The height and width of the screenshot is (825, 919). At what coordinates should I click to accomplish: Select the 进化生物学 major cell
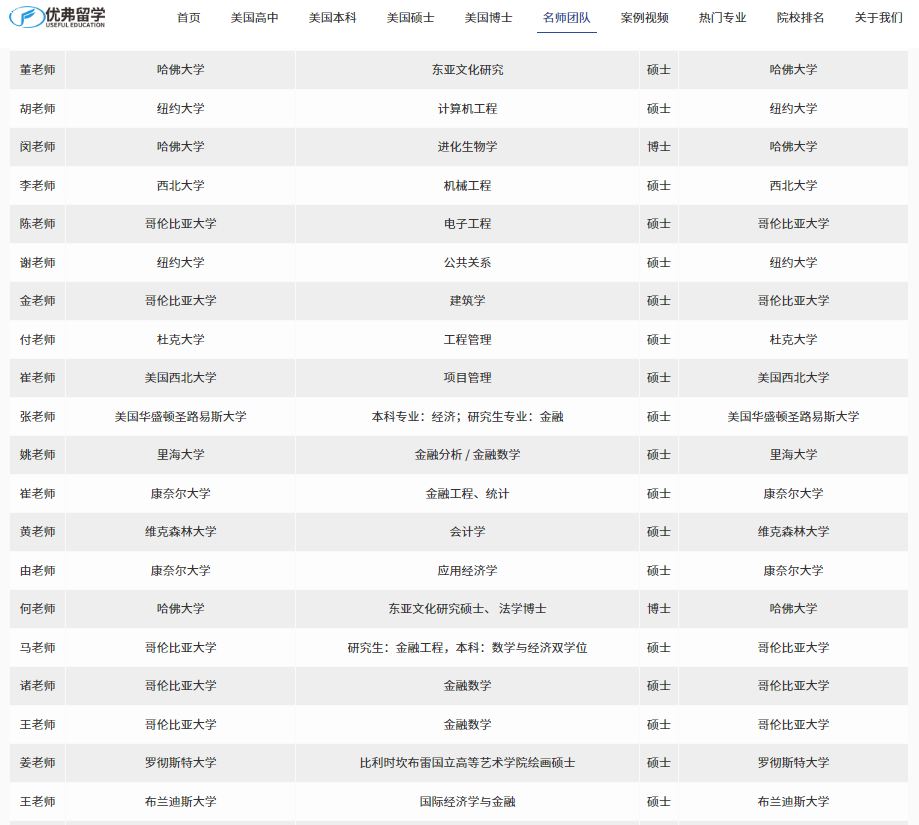(x=467, y=147)
